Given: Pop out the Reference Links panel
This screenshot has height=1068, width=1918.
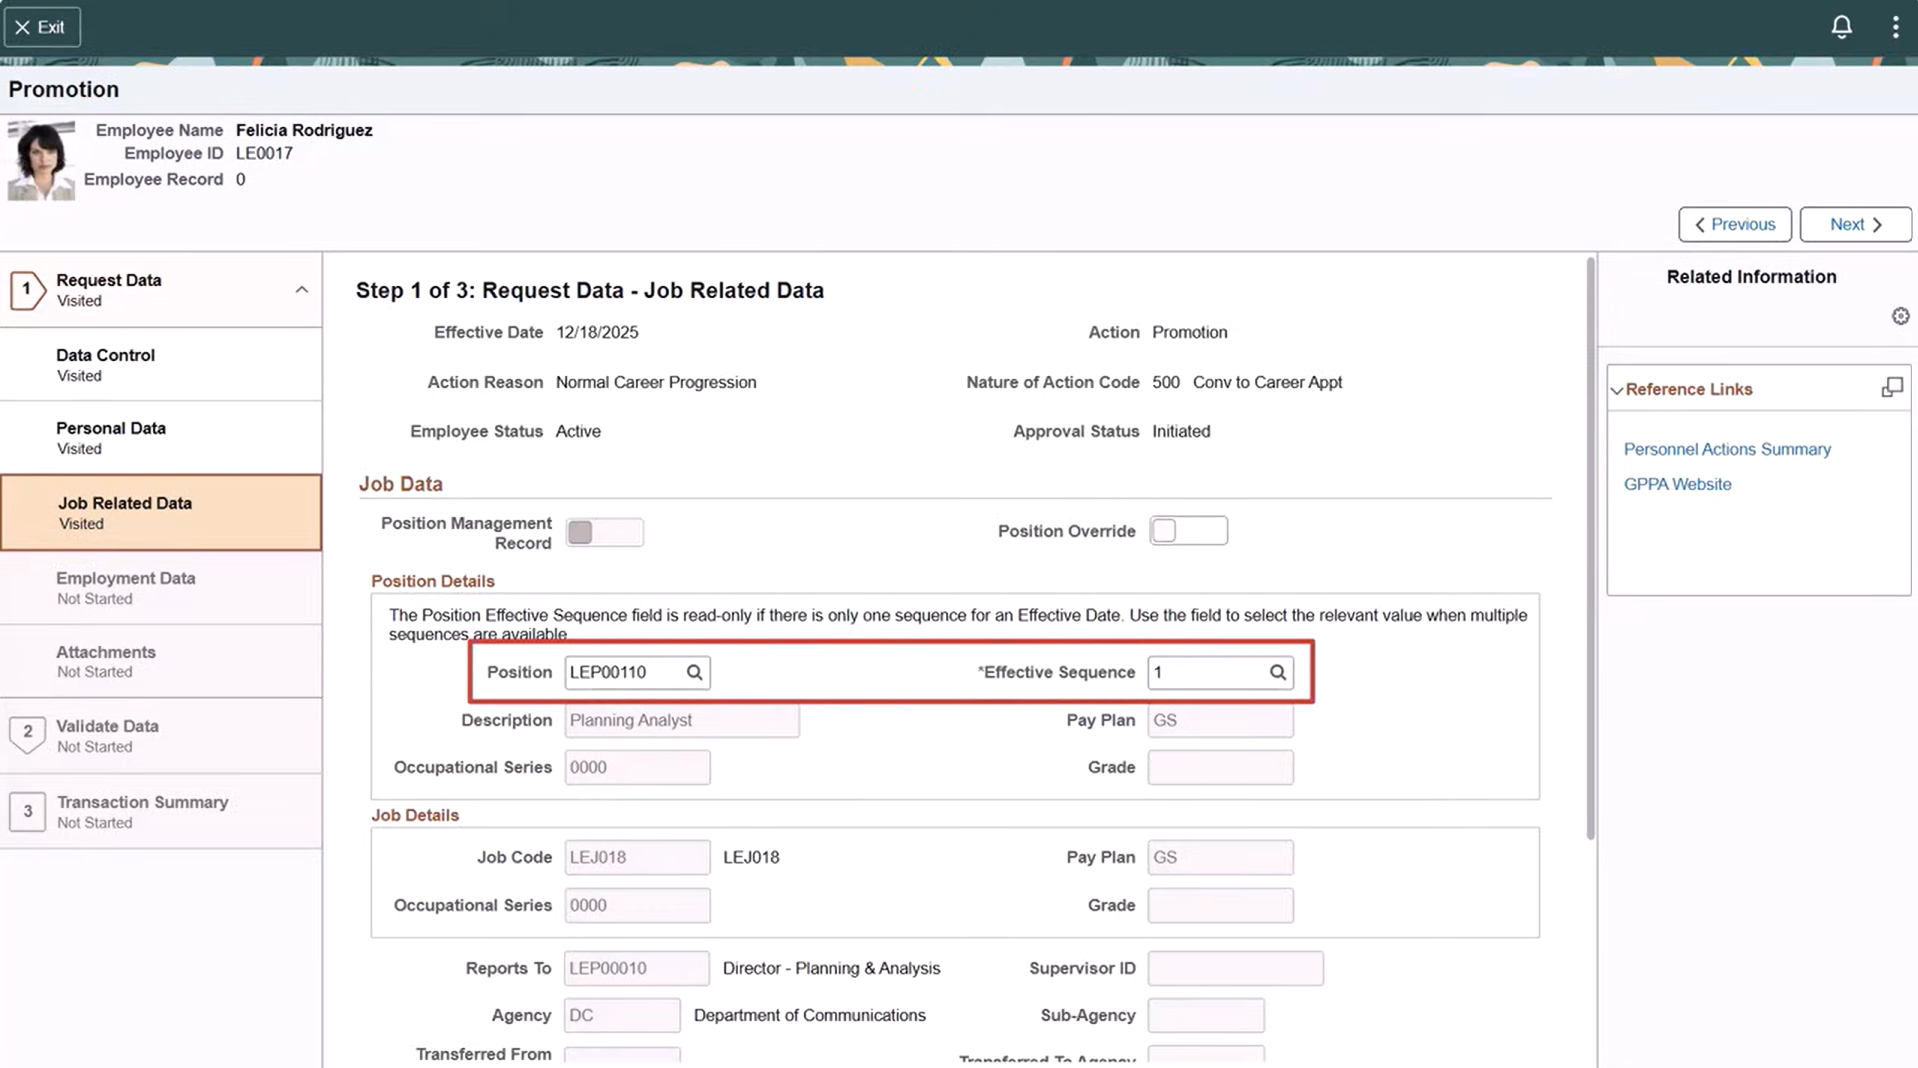Looking at the screenshot, I should (1891, 388).
